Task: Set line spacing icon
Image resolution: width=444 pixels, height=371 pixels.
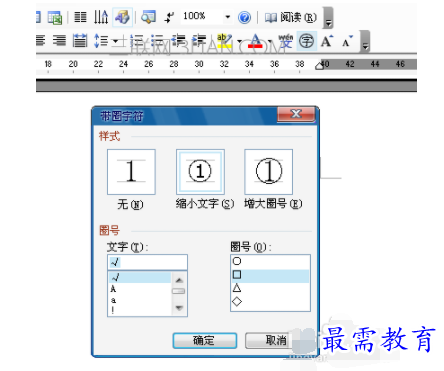Action: click(101, 41)
